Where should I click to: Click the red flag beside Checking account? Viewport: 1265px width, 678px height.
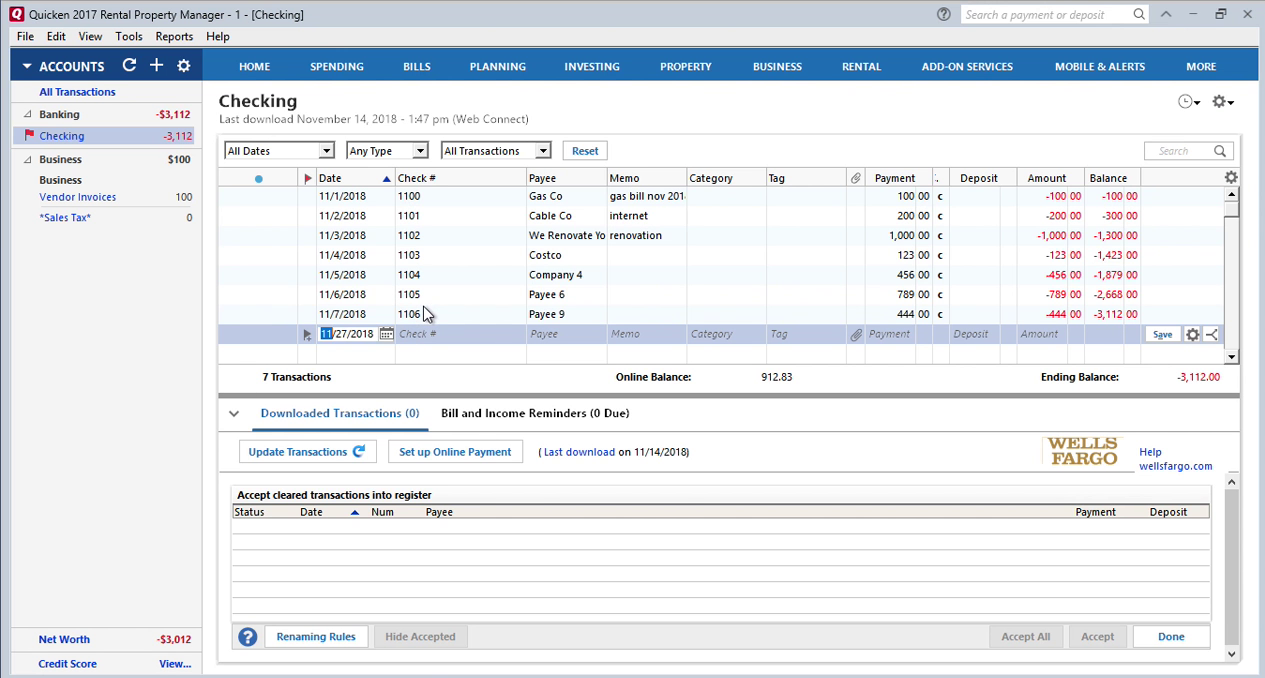(x=29, y=136)
